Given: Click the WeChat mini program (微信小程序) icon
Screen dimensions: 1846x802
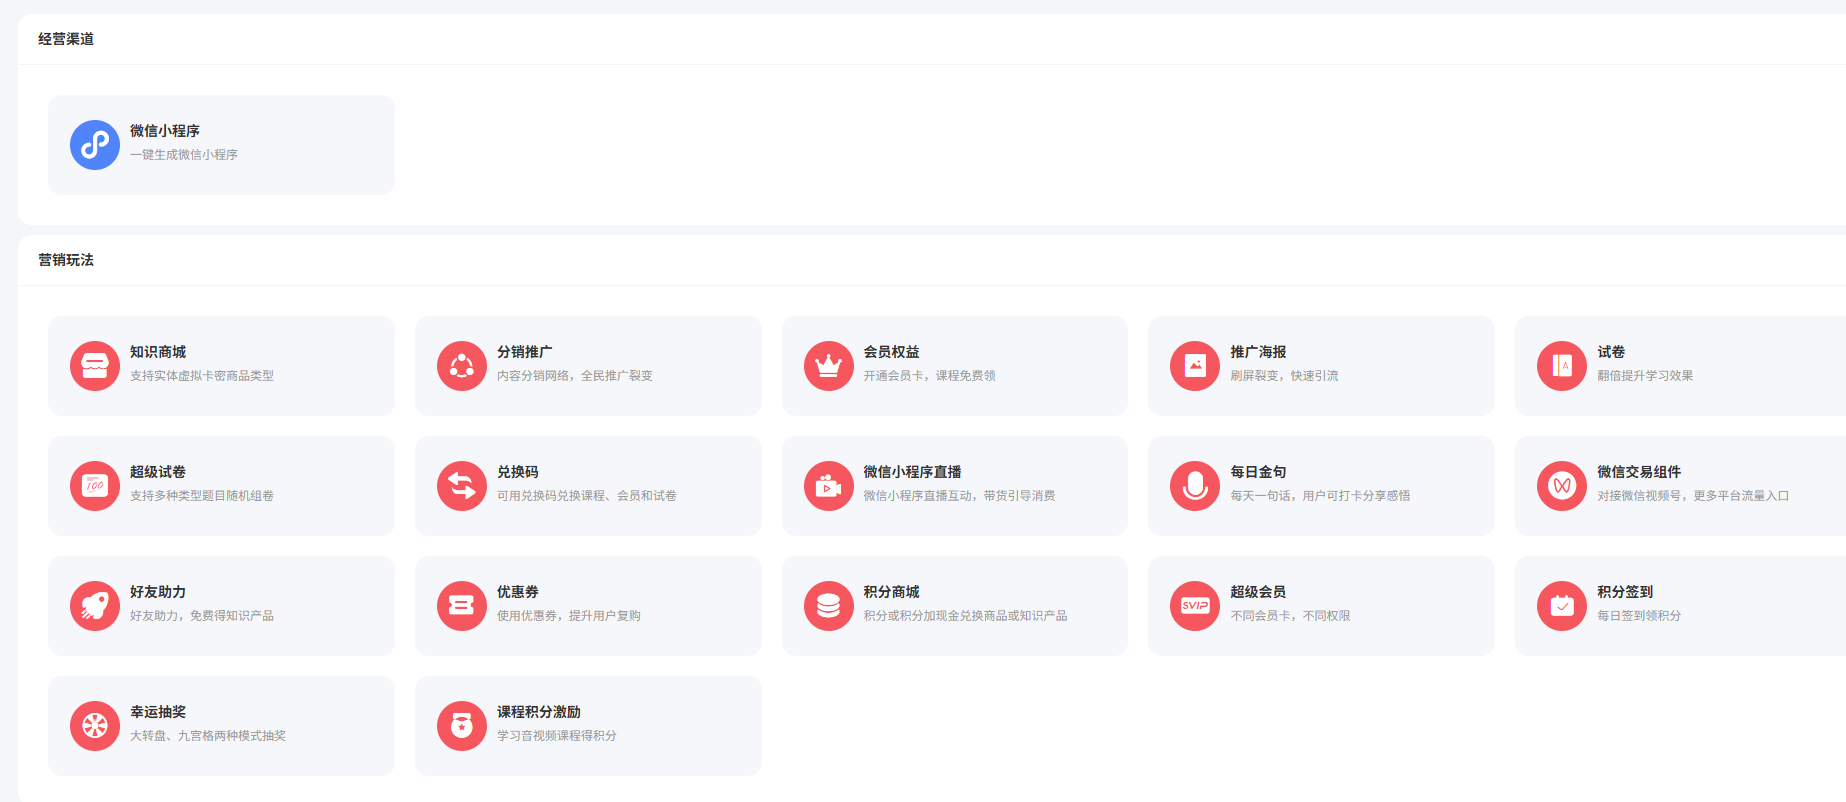Looking at the screenshot, I should coord(95,145).
